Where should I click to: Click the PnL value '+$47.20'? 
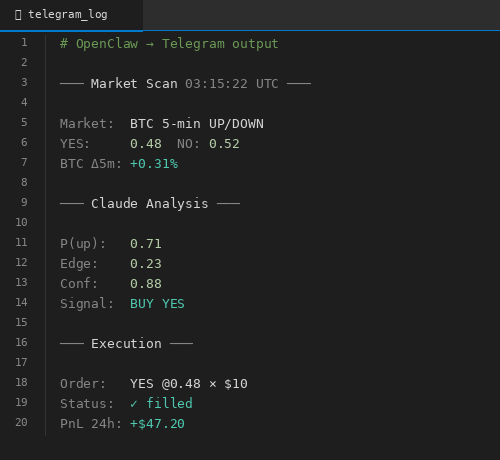(x=157, y=424)
